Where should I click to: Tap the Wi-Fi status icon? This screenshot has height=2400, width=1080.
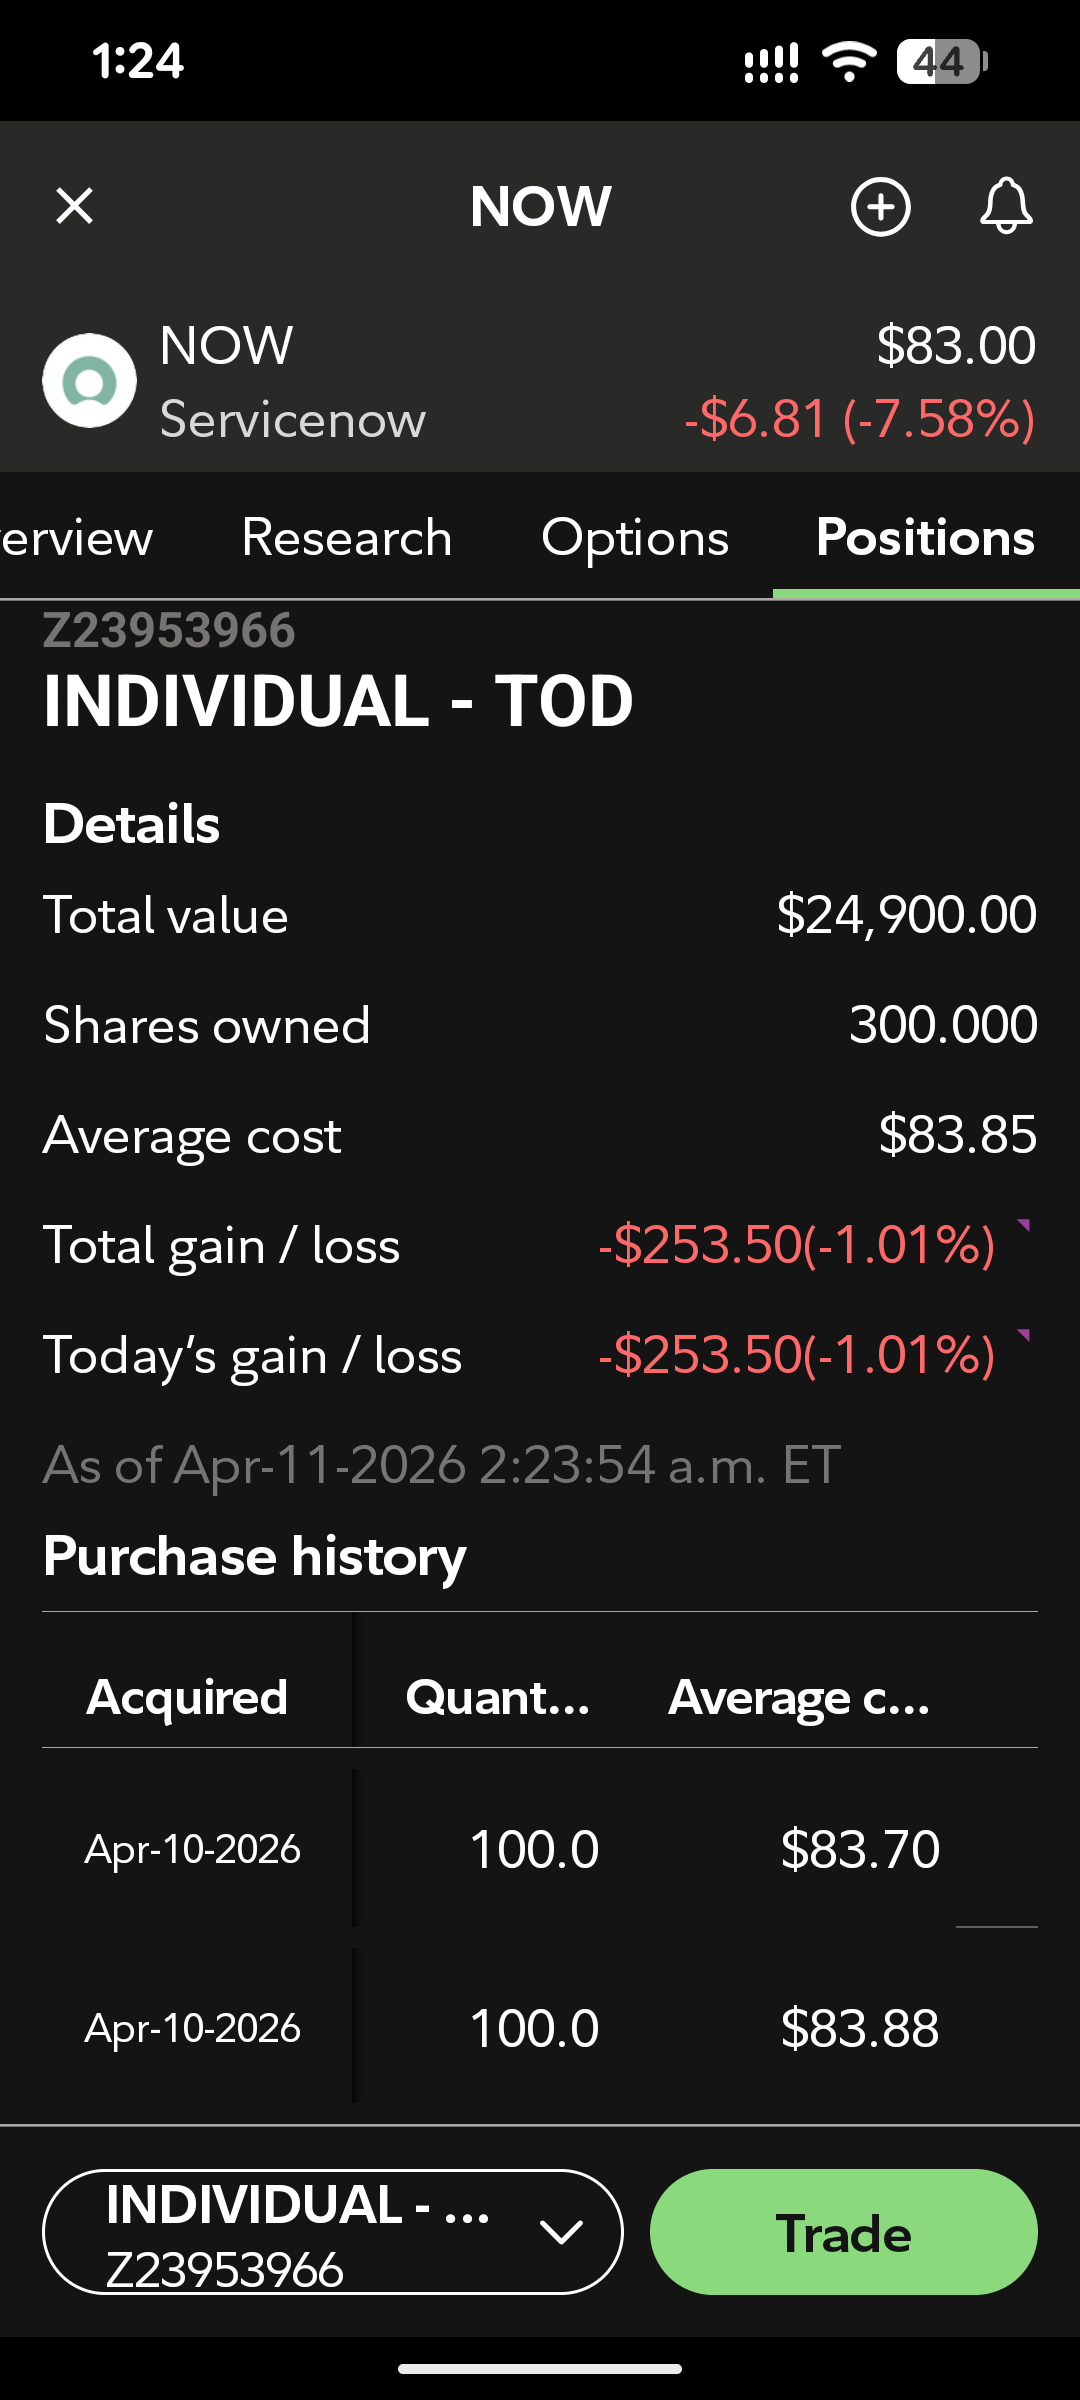click(x=849, y=62)
